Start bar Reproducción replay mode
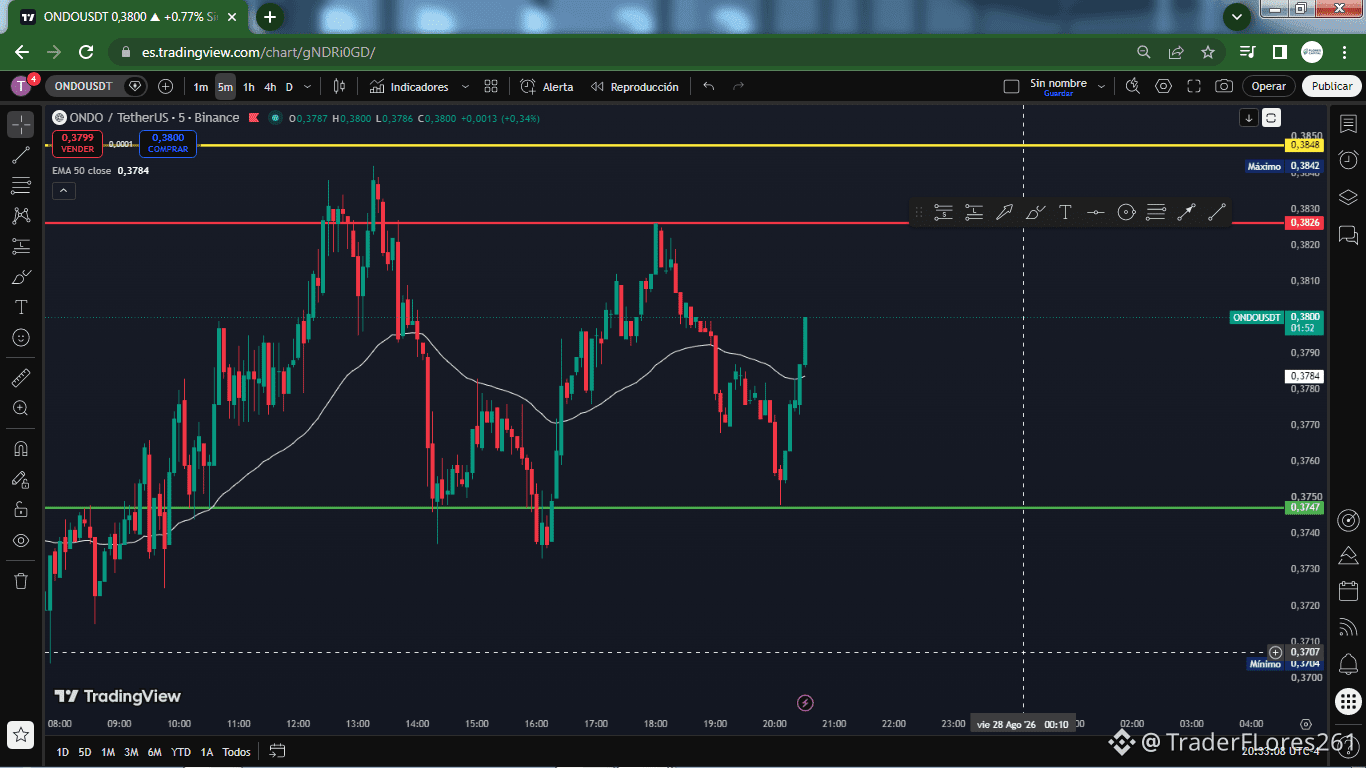Image resolution: width=1366 pixels, height=768 pixels. point(634,87)
